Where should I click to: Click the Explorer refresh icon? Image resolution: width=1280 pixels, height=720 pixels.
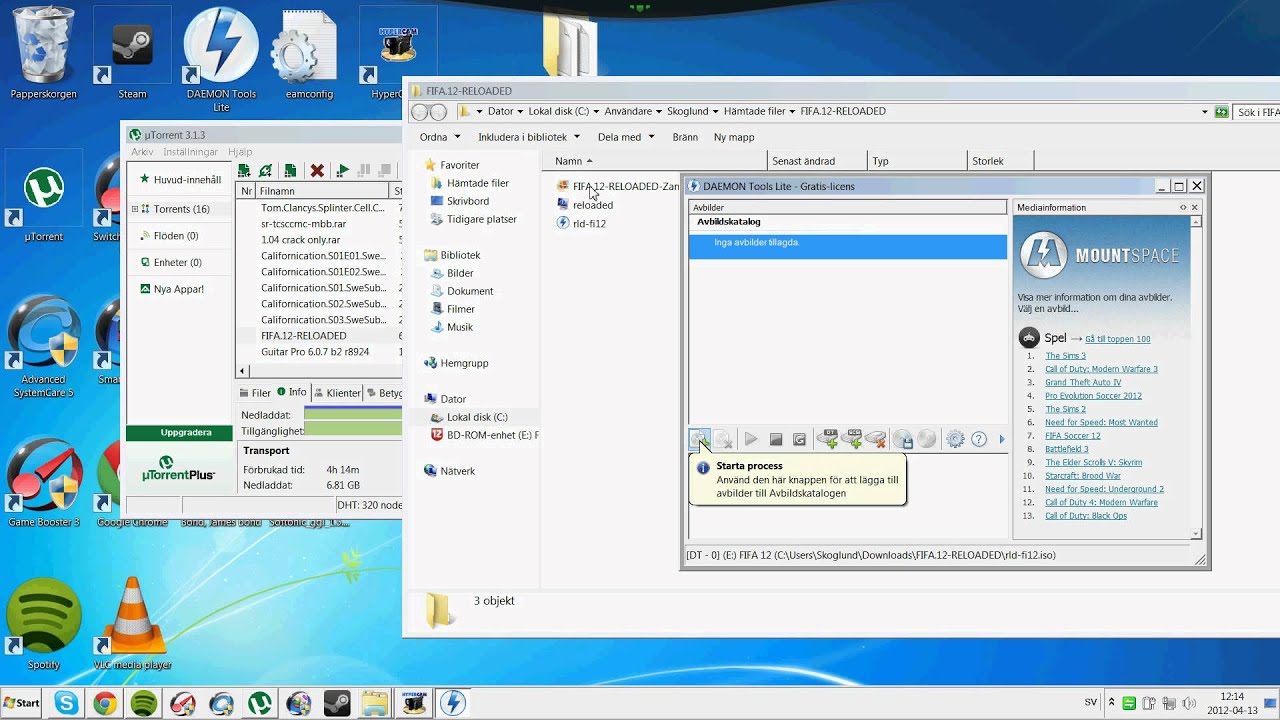(x=1221, y=112)
